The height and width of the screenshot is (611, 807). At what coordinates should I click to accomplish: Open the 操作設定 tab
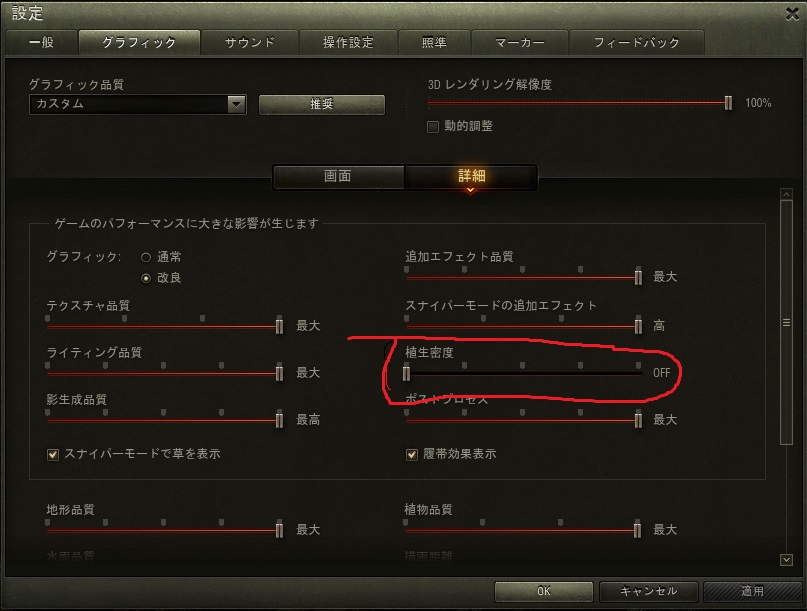(348, 42)
